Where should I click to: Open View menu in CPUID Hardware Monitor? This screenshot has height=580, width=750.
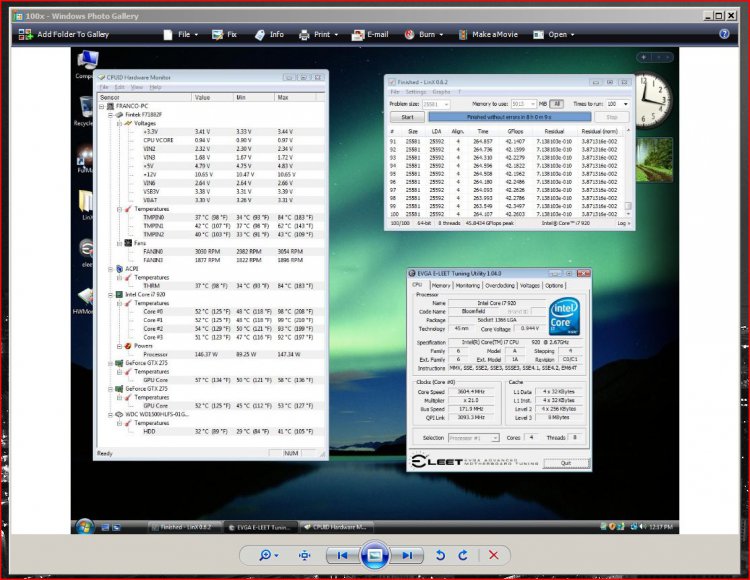coord(137,87)
